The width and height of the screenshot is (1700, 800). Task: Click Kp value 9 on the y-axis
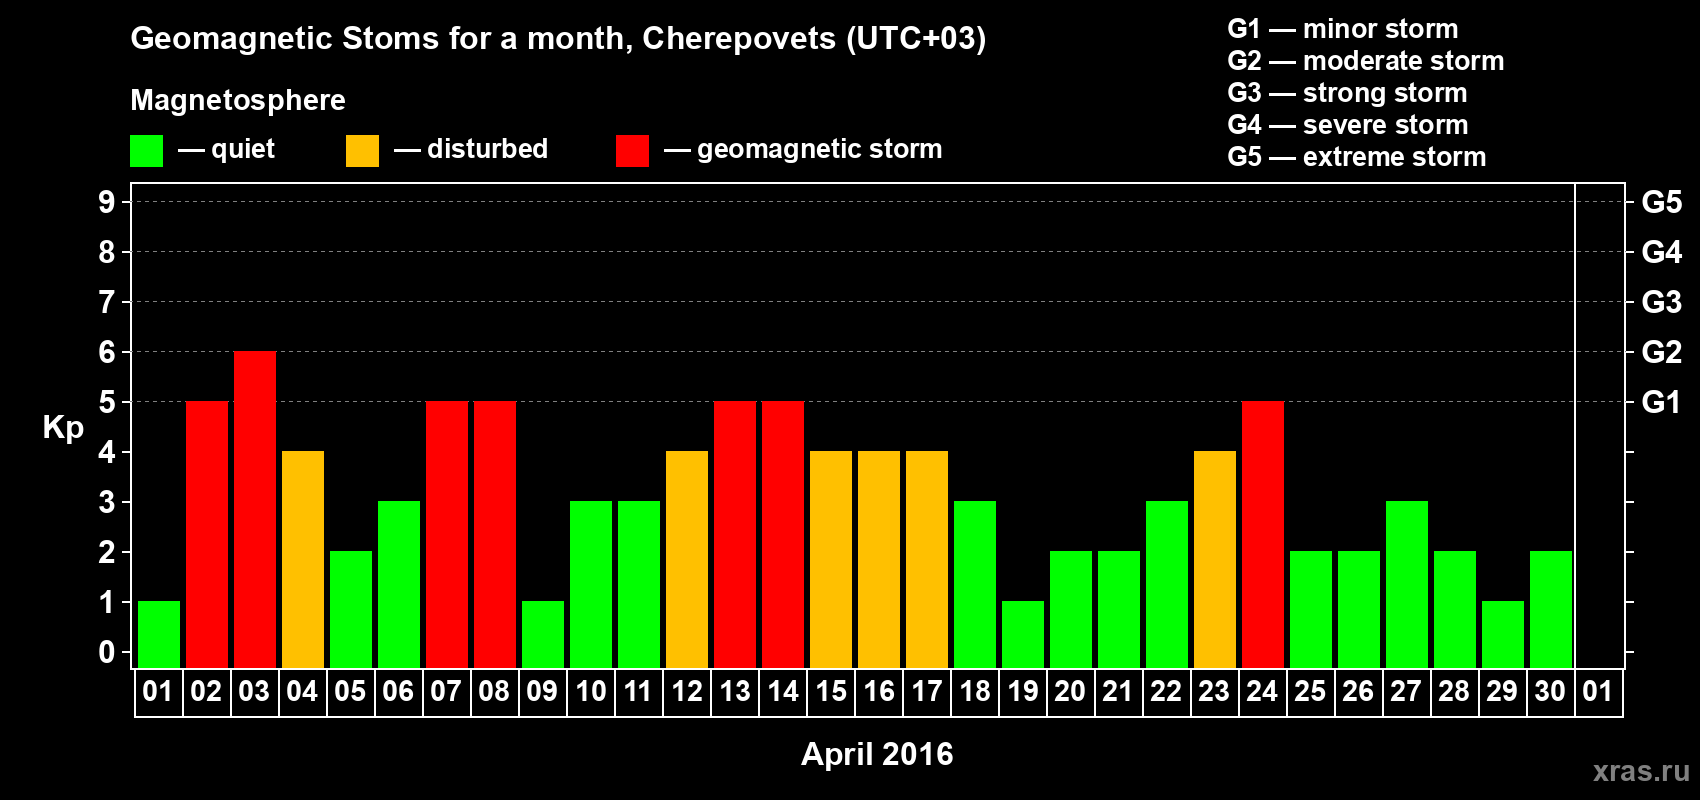click(x=107, y=202)
